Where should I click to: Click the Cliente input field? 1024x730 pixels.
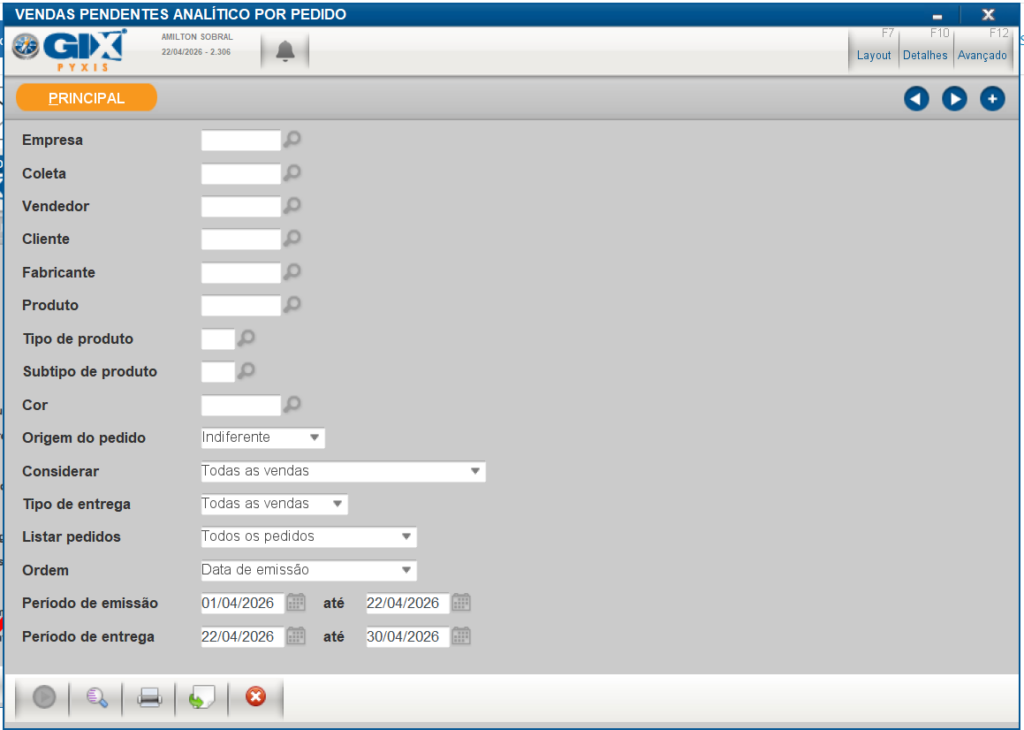[241, 239]
